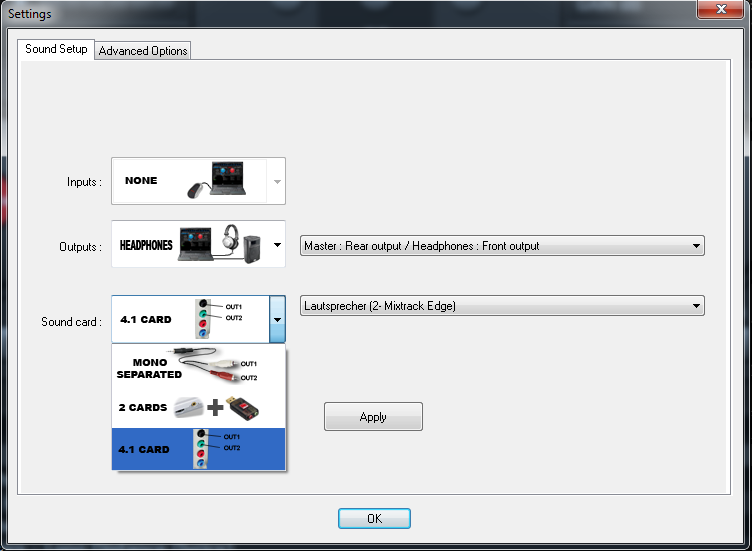Click the Sound card 4.1 CARD combo box

point(198,319)
